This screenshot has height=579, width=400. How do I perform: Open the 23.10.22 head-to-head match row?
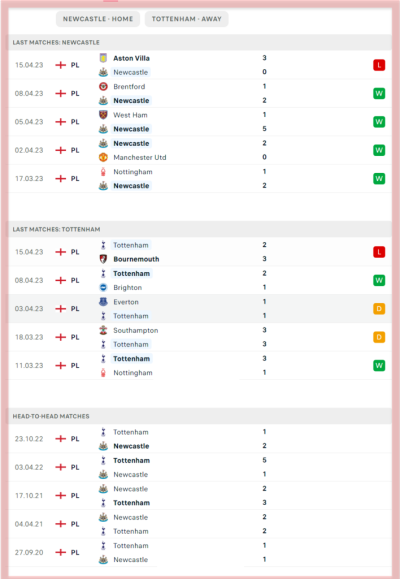pos(200,439)
